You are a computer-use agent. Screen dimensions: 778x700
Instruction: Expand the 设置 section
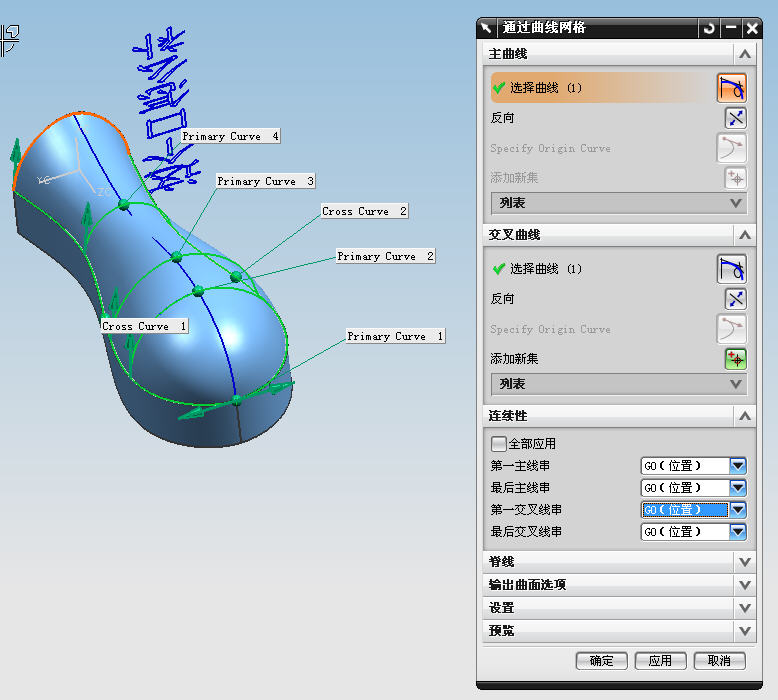(744, 608)
